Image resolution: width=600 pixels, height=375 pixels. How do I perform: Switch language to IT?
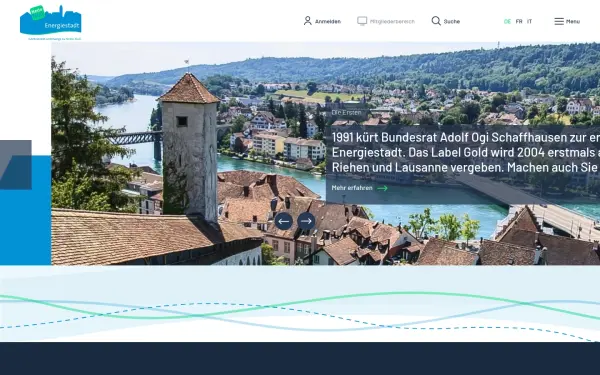pos(530,21)
